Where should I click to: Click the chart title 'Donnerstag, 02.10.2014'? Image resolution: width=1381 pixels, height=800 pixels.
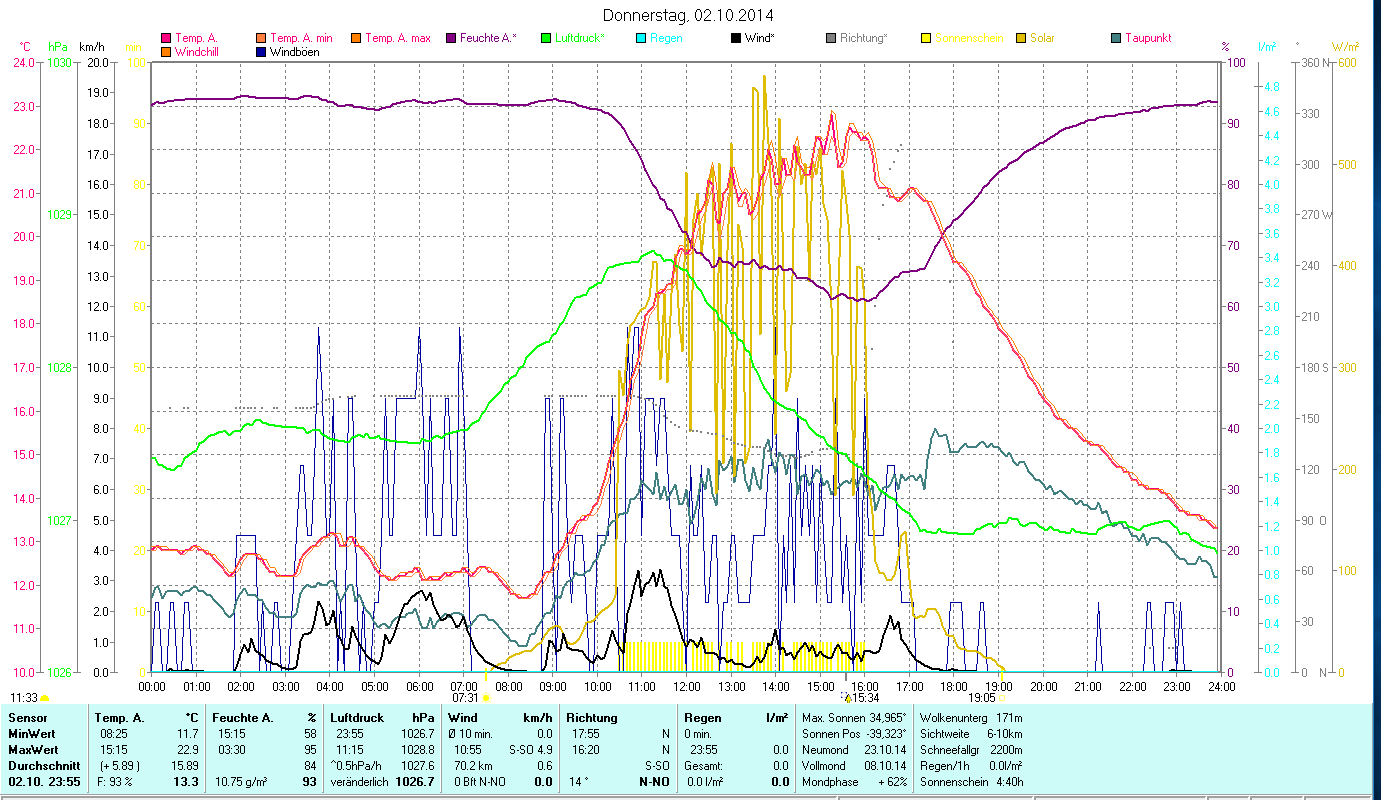689,15
